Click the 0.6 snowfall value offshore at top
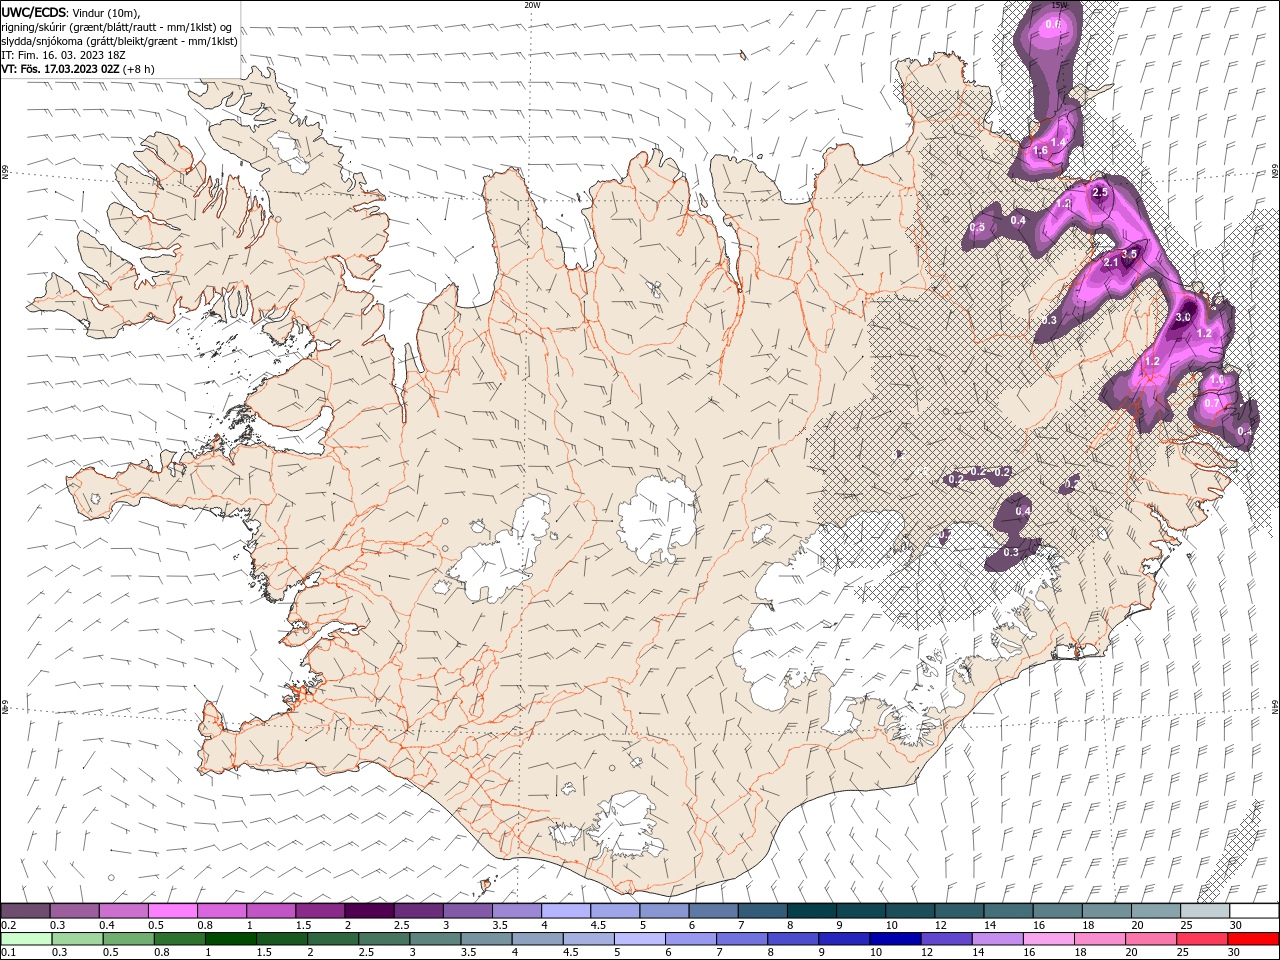 pyautogui.click(x=1053, y=23)
